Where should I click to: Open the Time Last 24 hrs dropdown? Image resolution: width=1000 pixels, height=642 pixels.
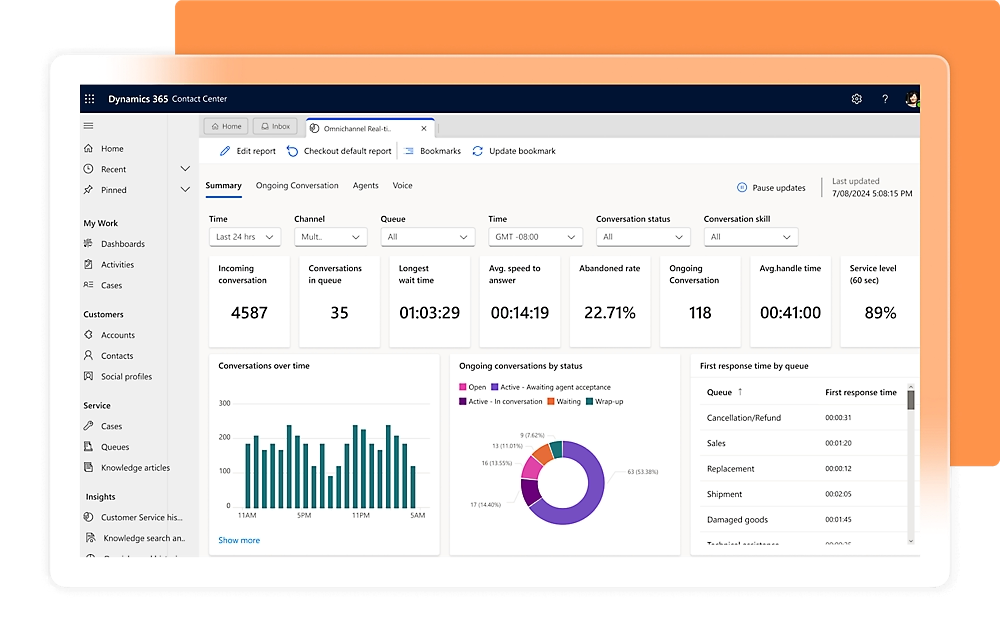pos(245,237)
